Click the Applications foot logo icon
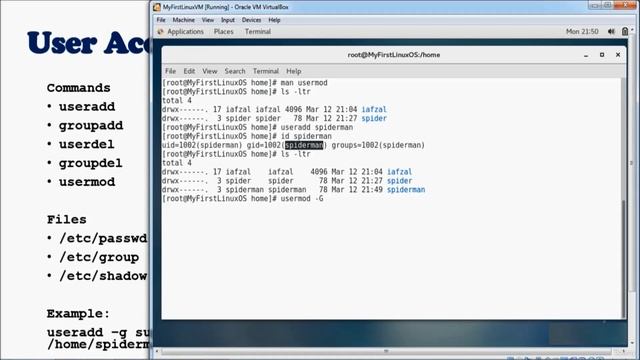The height and width of the screenshot is (360, 640). pos(160,31)
